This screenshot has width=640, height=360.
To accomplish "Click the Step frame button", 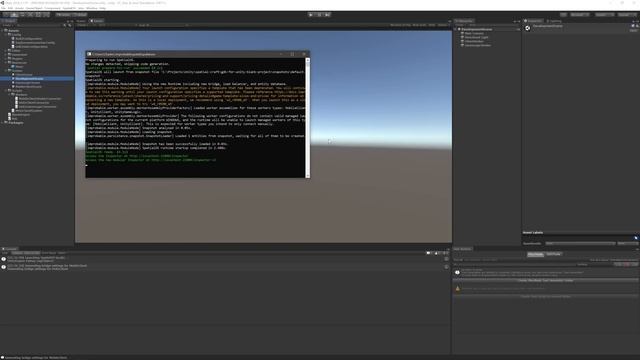I will tap(327, 15).
